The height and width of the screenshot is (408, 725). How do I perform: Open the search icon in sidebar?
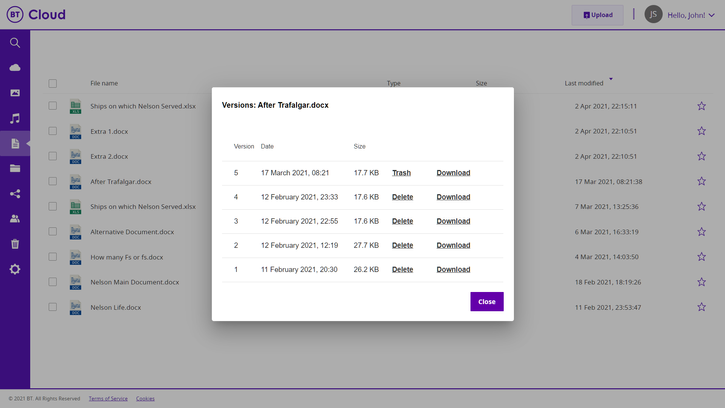15,43
